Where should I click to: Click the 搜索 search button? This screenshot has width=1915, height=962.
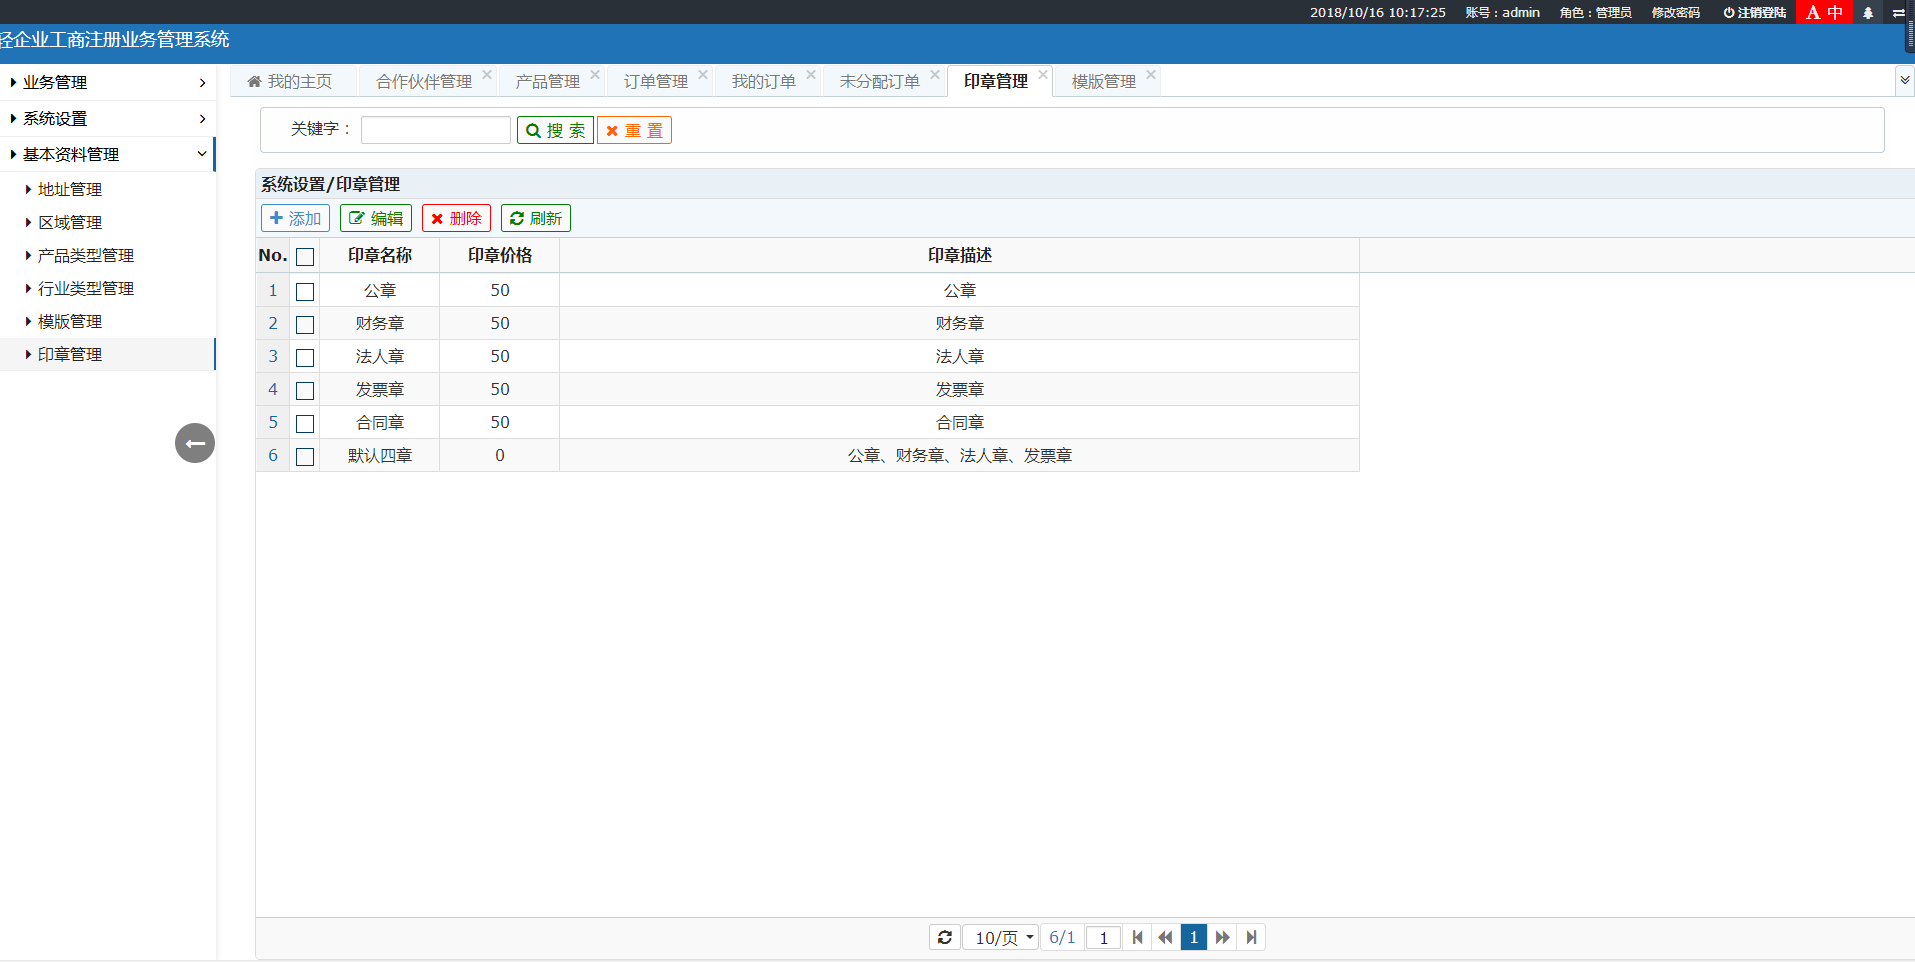point(555,130)
